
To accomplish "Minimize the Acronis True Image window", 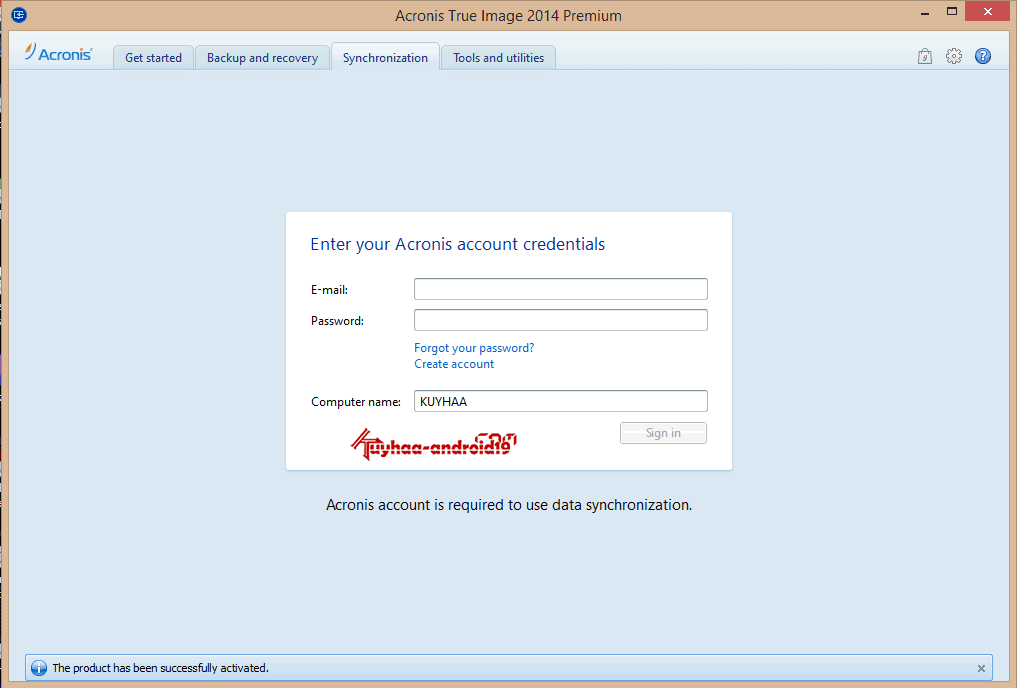I will coord(925,12).
